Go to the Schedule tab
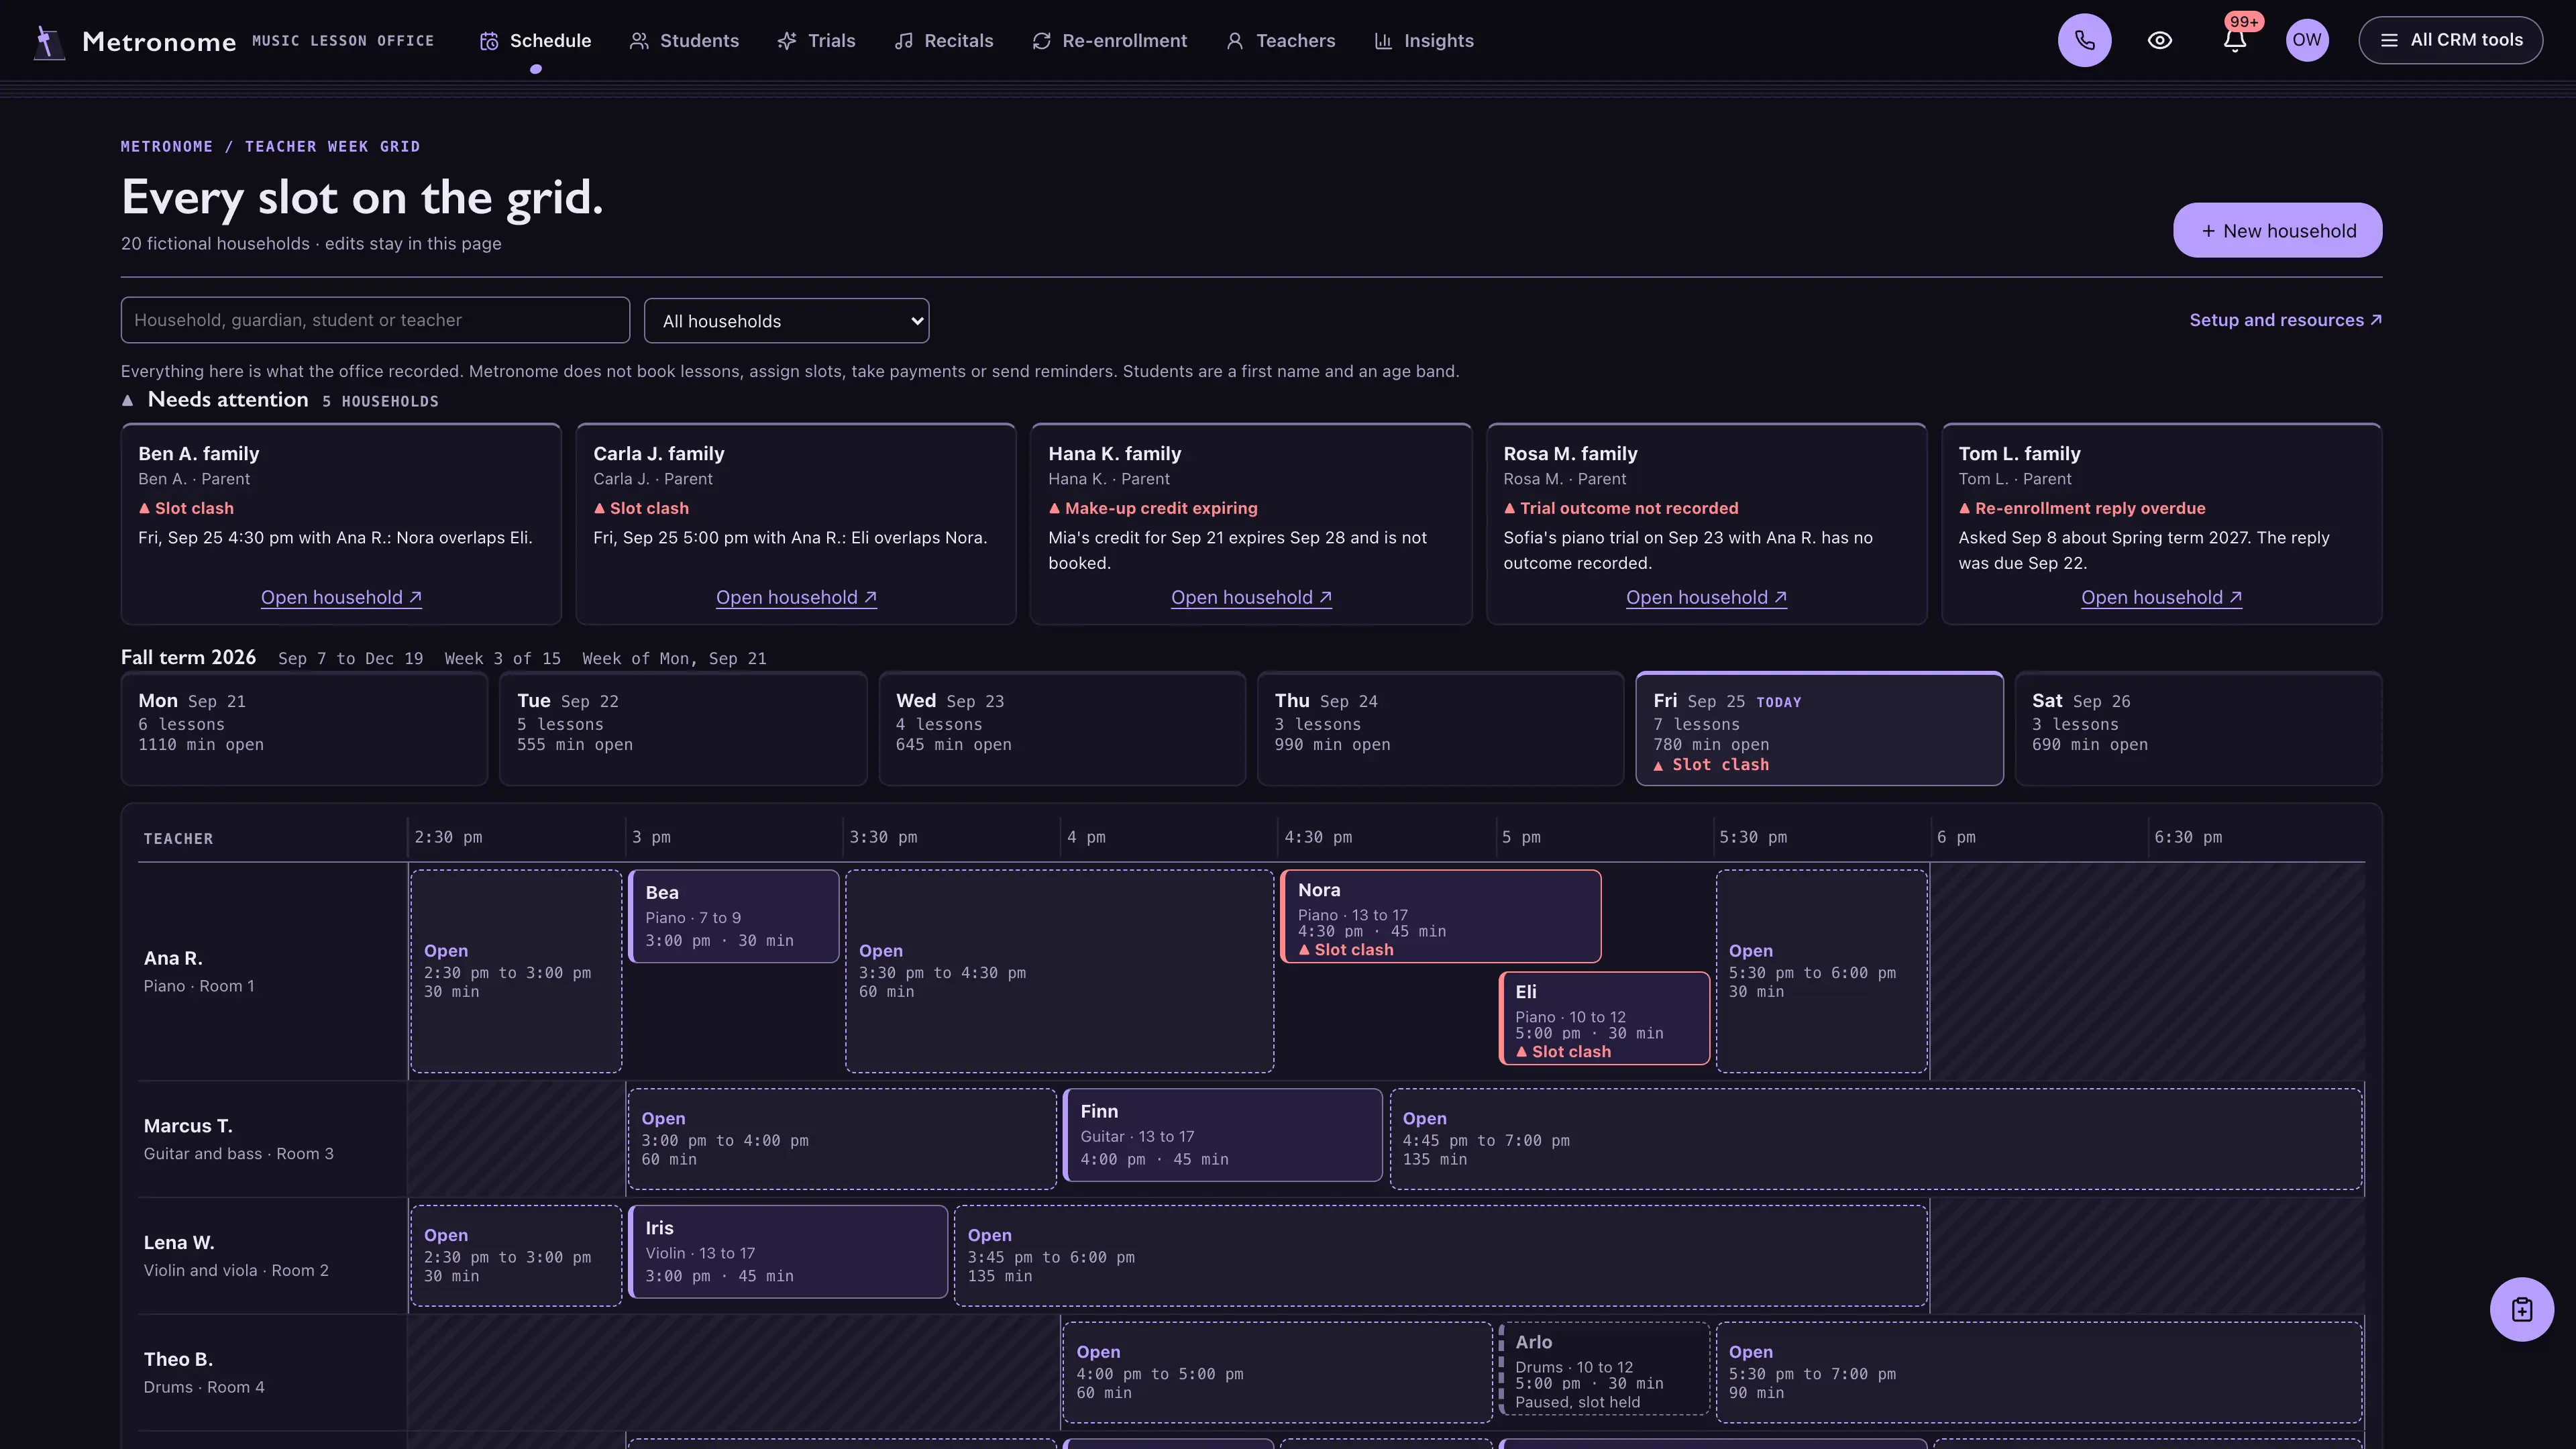 coord(536,41)
